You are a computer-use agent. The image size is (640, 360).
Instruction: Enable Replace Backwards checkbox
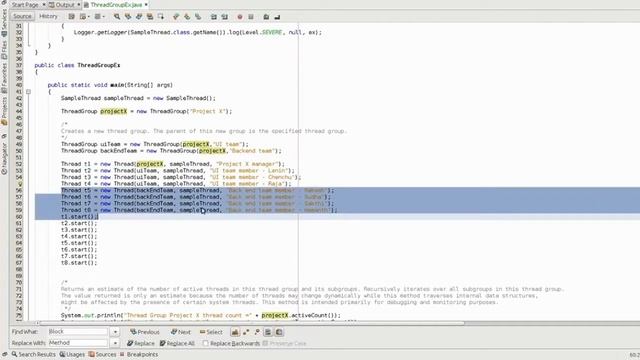tap(206, 343)
